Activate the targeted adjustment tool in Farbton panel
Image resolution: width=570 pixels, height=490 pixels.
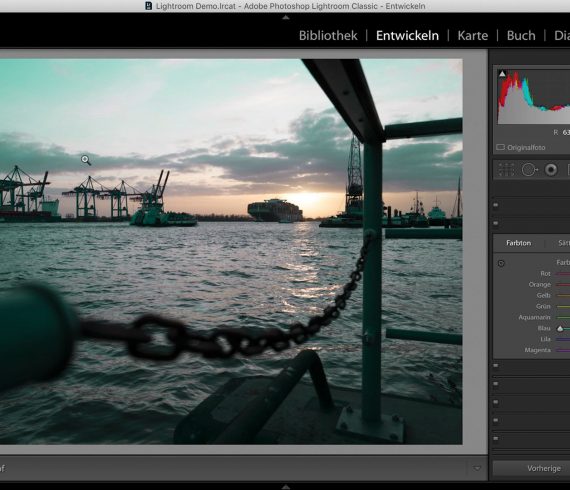(x=501, y=263)
